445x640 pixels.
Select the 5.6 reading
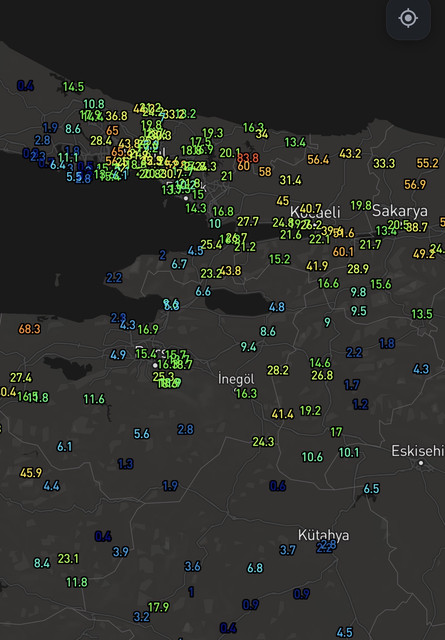[142, 434]
